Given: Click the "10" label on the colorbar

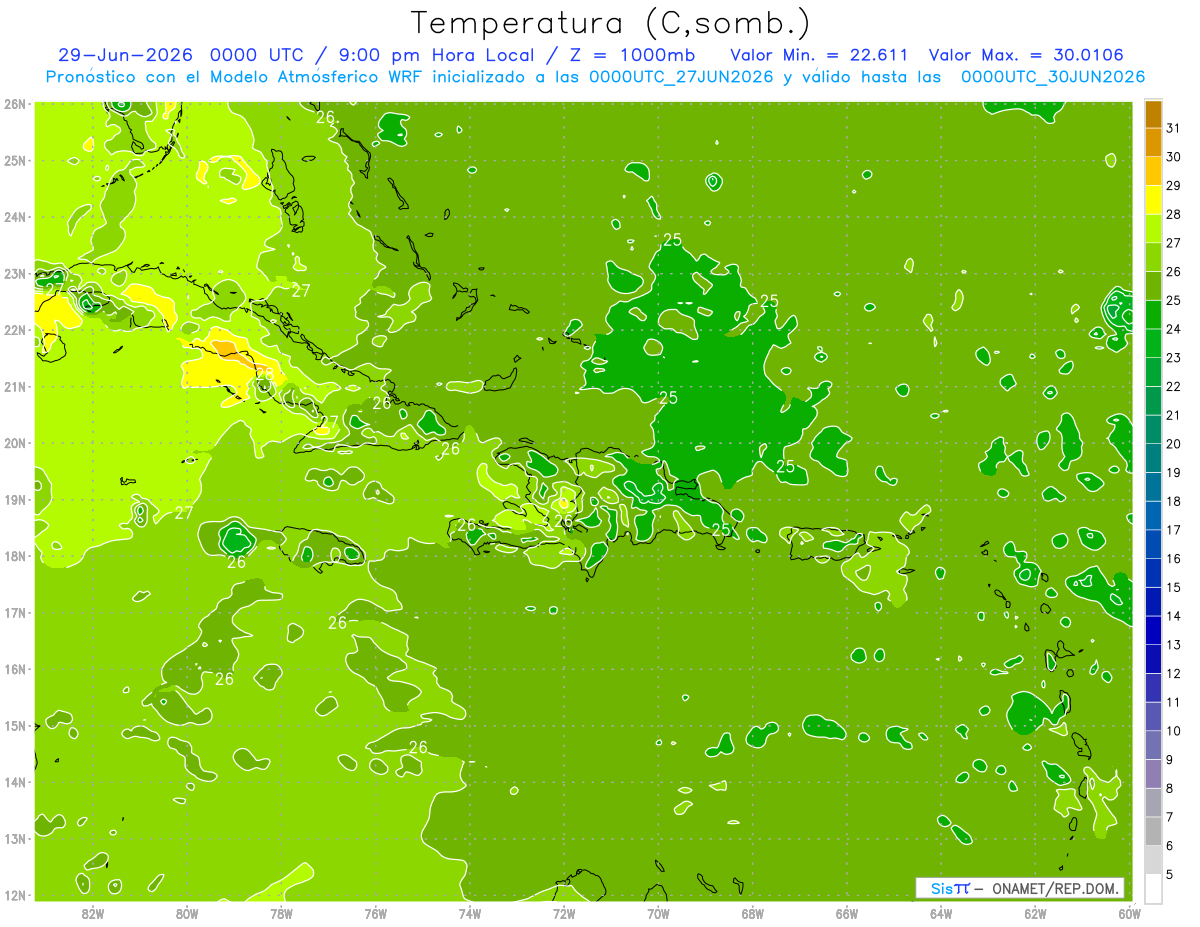Looking at the screenshot, I should tap(1174, 730).
